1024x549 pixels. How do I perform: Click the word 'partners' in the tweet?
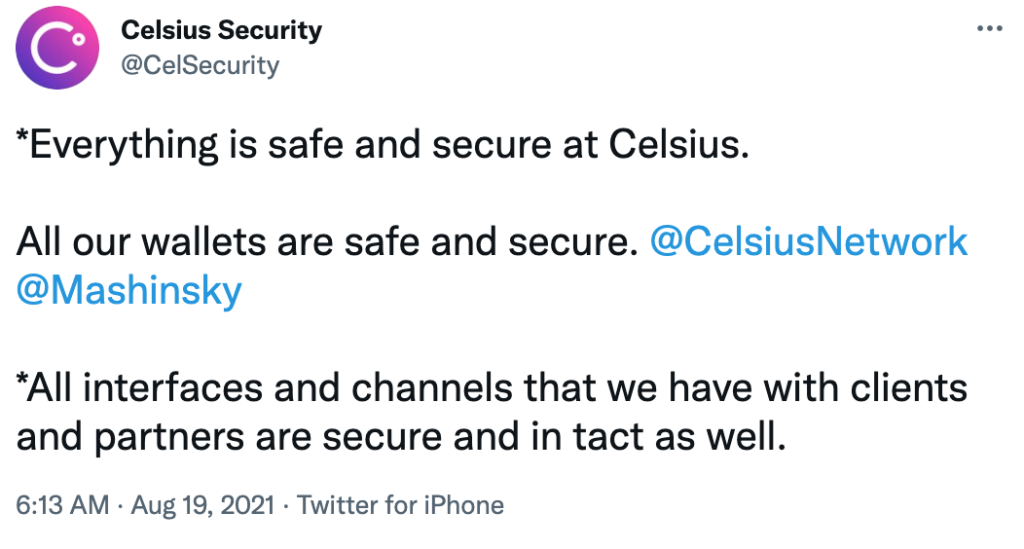coord(169,439)
